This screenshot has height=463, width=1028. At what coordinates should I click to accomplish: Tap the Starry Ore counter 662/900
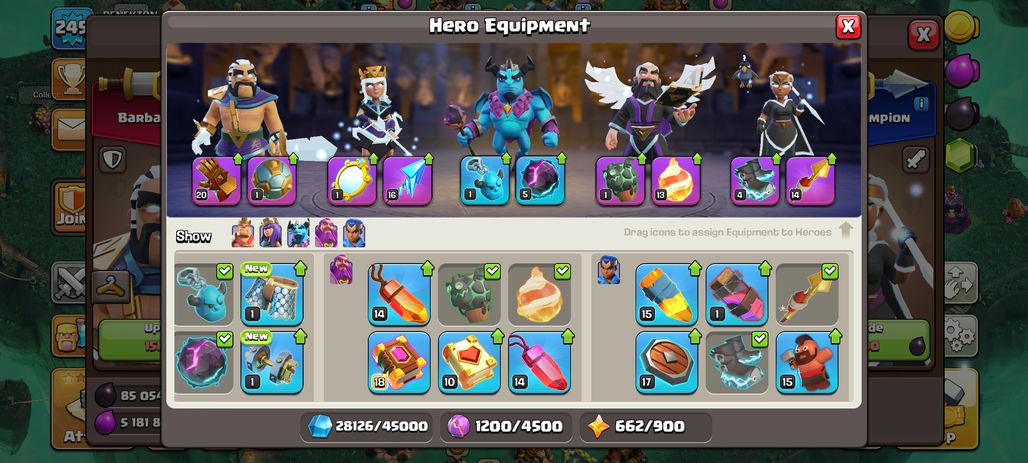646,426
